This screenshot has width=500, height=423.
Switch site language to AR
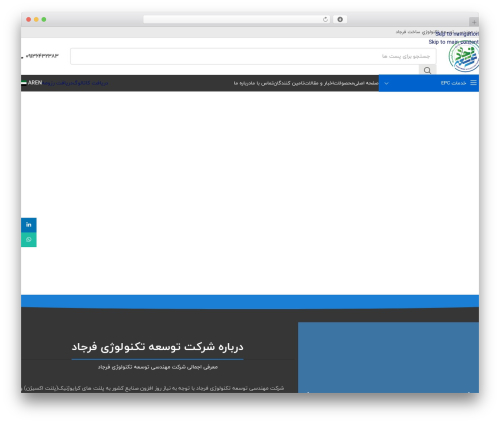pyautogui.click(x=31, y=83)
